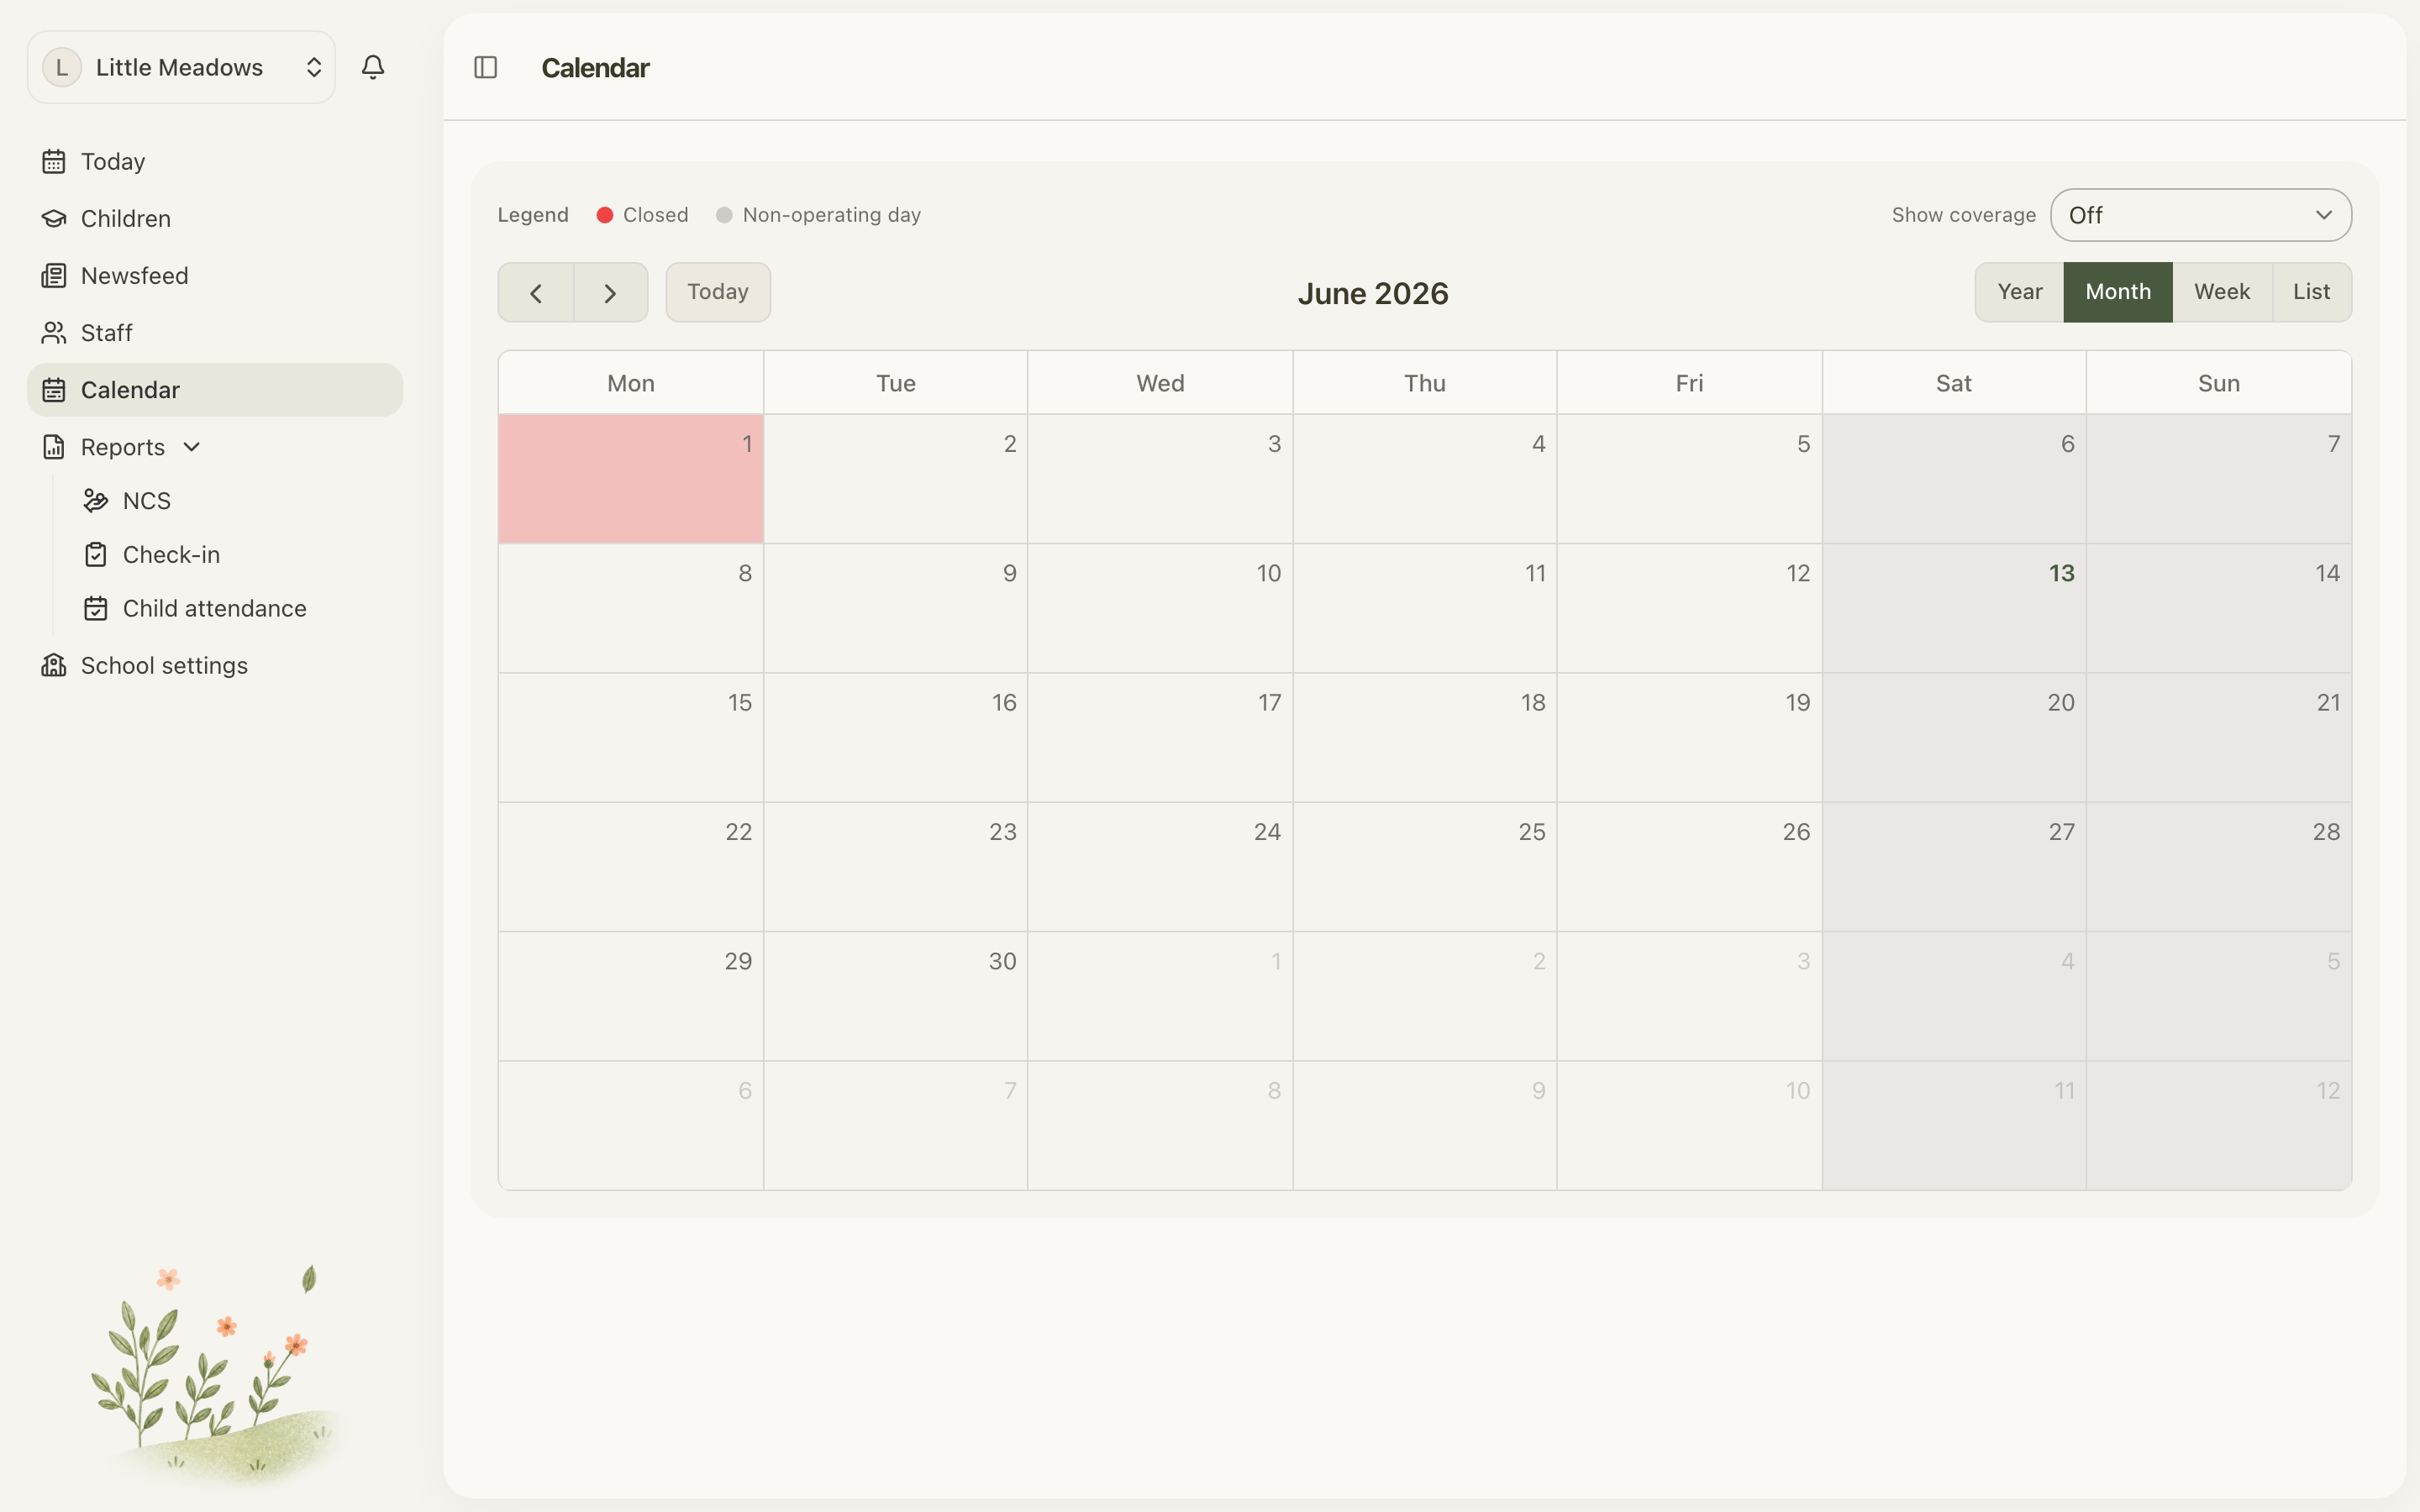Image resolution: width=2420 pixels, height=1512 pixels.
Task: Select June 24 on the calendar
Action: pos(1160,866)
